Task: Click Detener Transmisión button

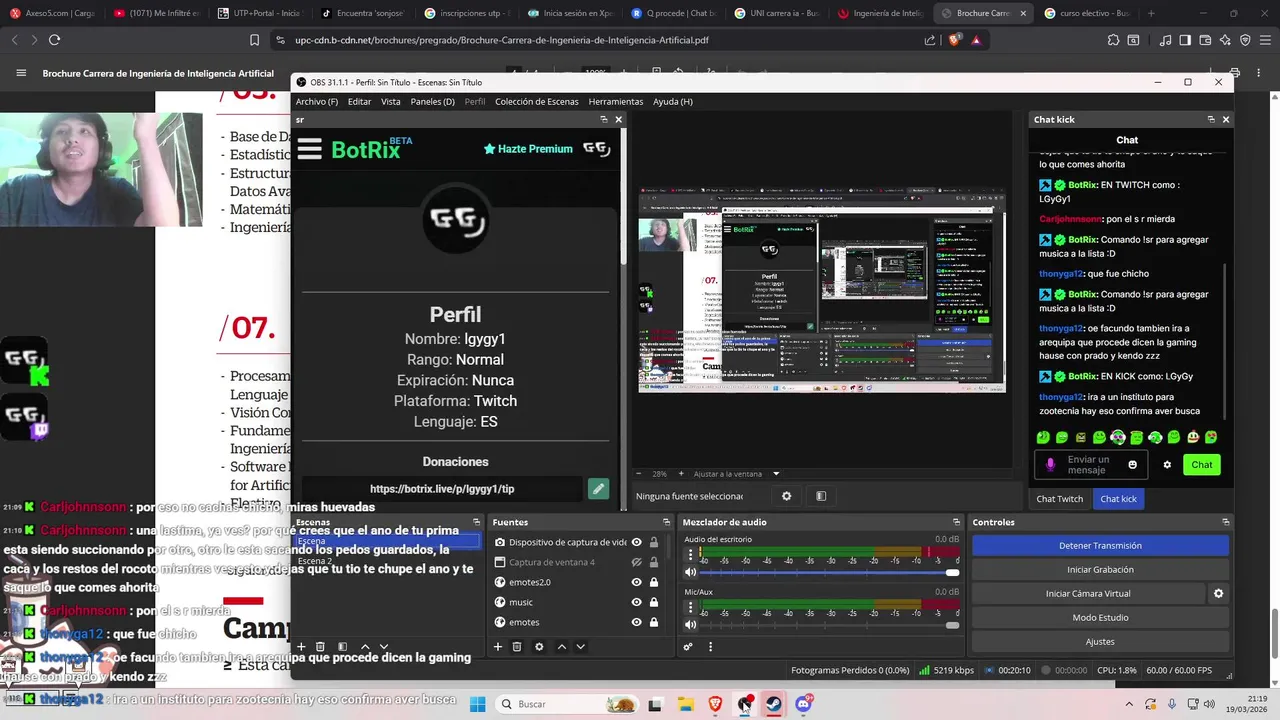Action: coord(1100,545)
